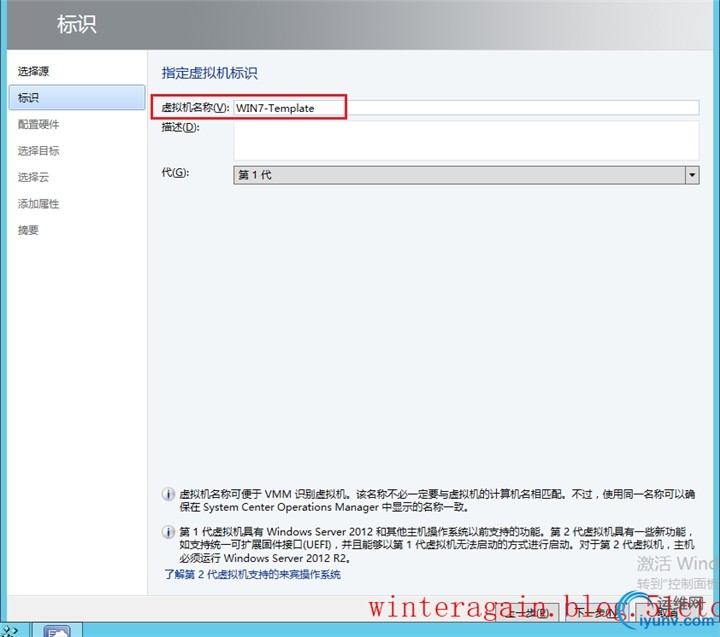Screen dimensions: 720x637
Task: Click the 虚拟机名称 field containing WIN7-Template
Action: pos(466,108)
